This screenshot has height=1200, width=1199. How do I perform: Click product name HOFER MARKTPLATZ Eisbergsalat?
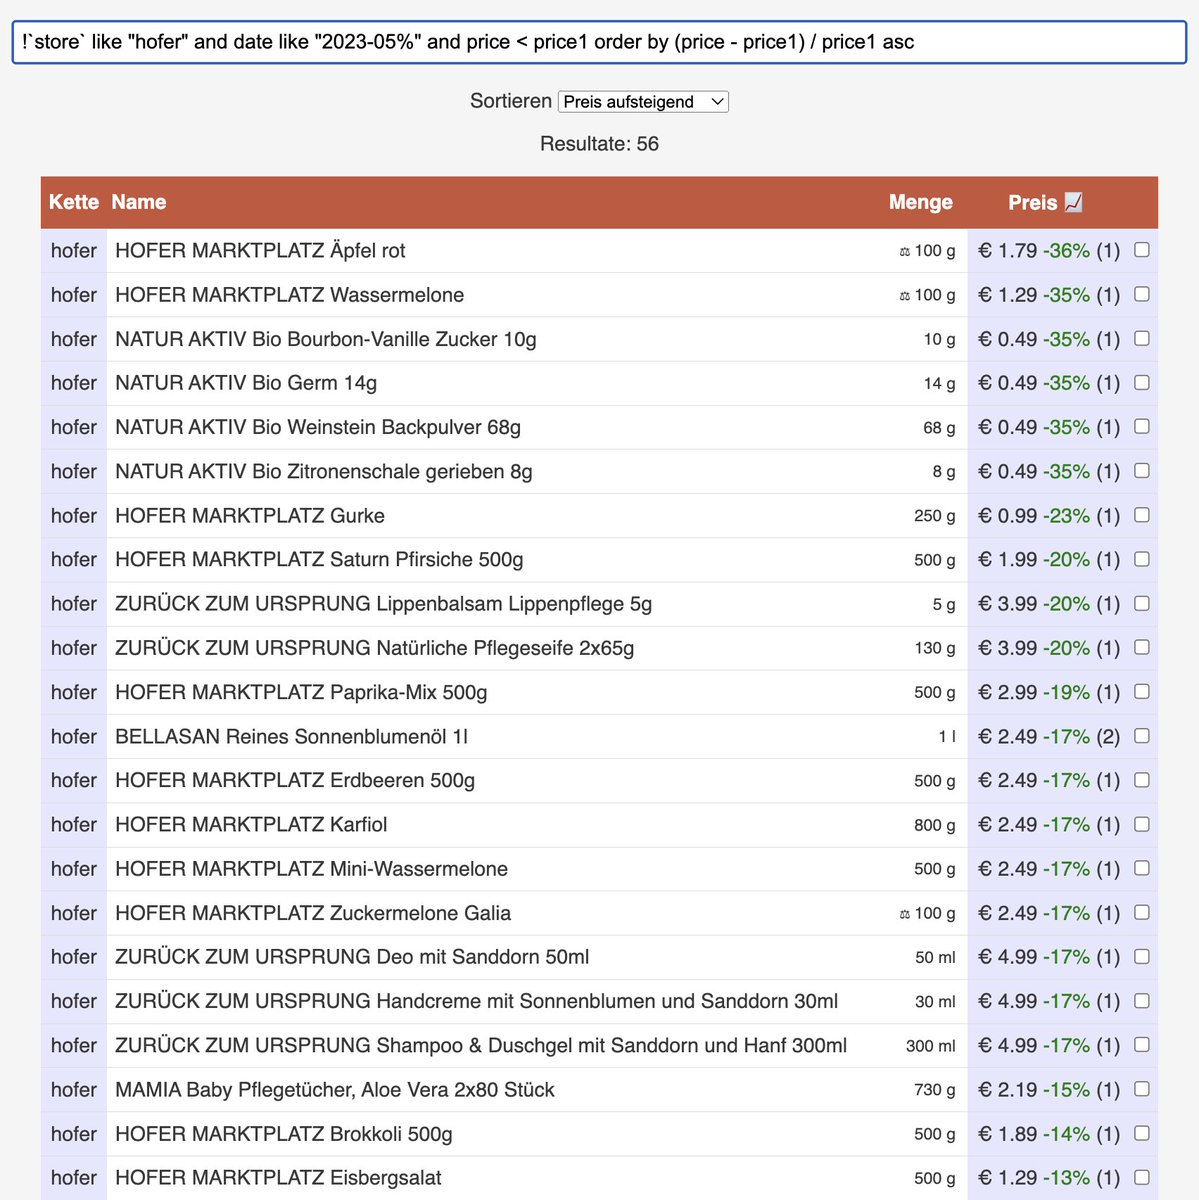pos(278,1178)
